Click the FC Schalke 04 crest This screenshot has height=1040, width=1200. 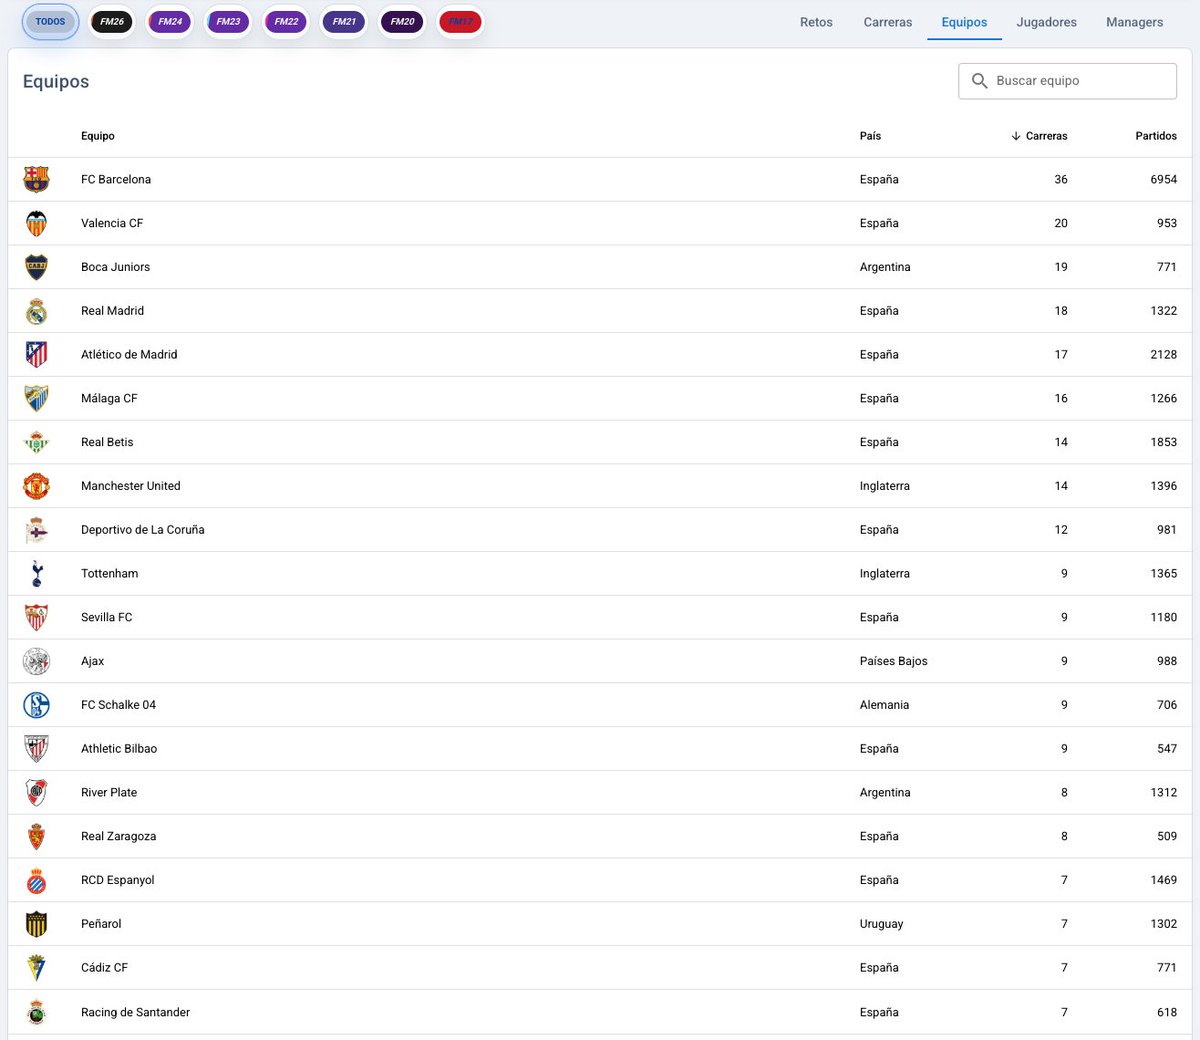point(36,705)
